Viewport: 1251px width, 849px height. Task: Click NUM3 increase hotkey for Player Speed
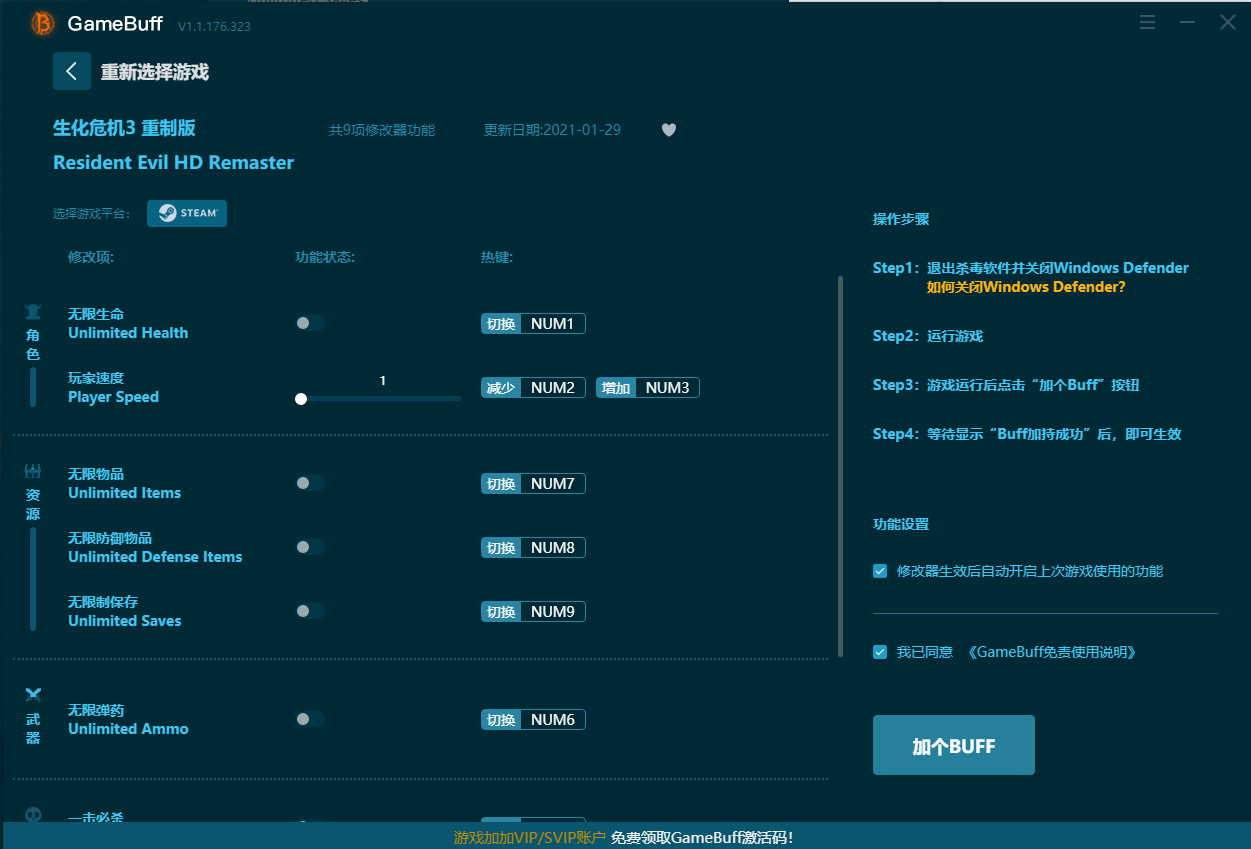coord(667,387)
